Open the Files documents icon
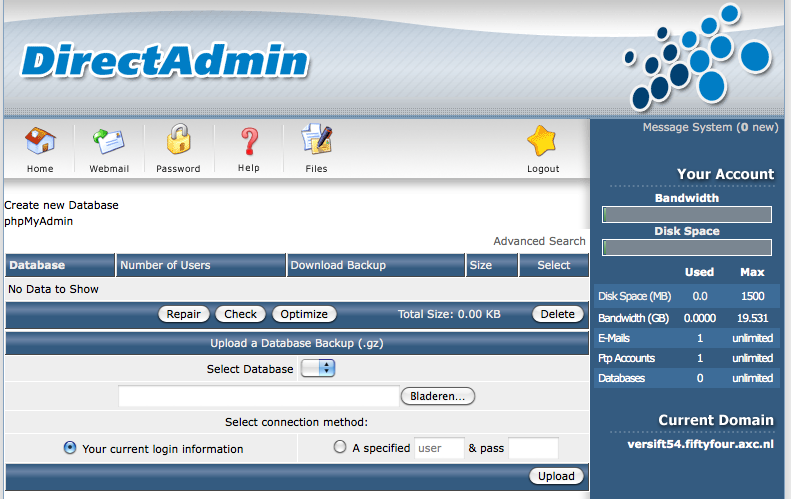The image size is (791, 499). (x=317, y=139)
